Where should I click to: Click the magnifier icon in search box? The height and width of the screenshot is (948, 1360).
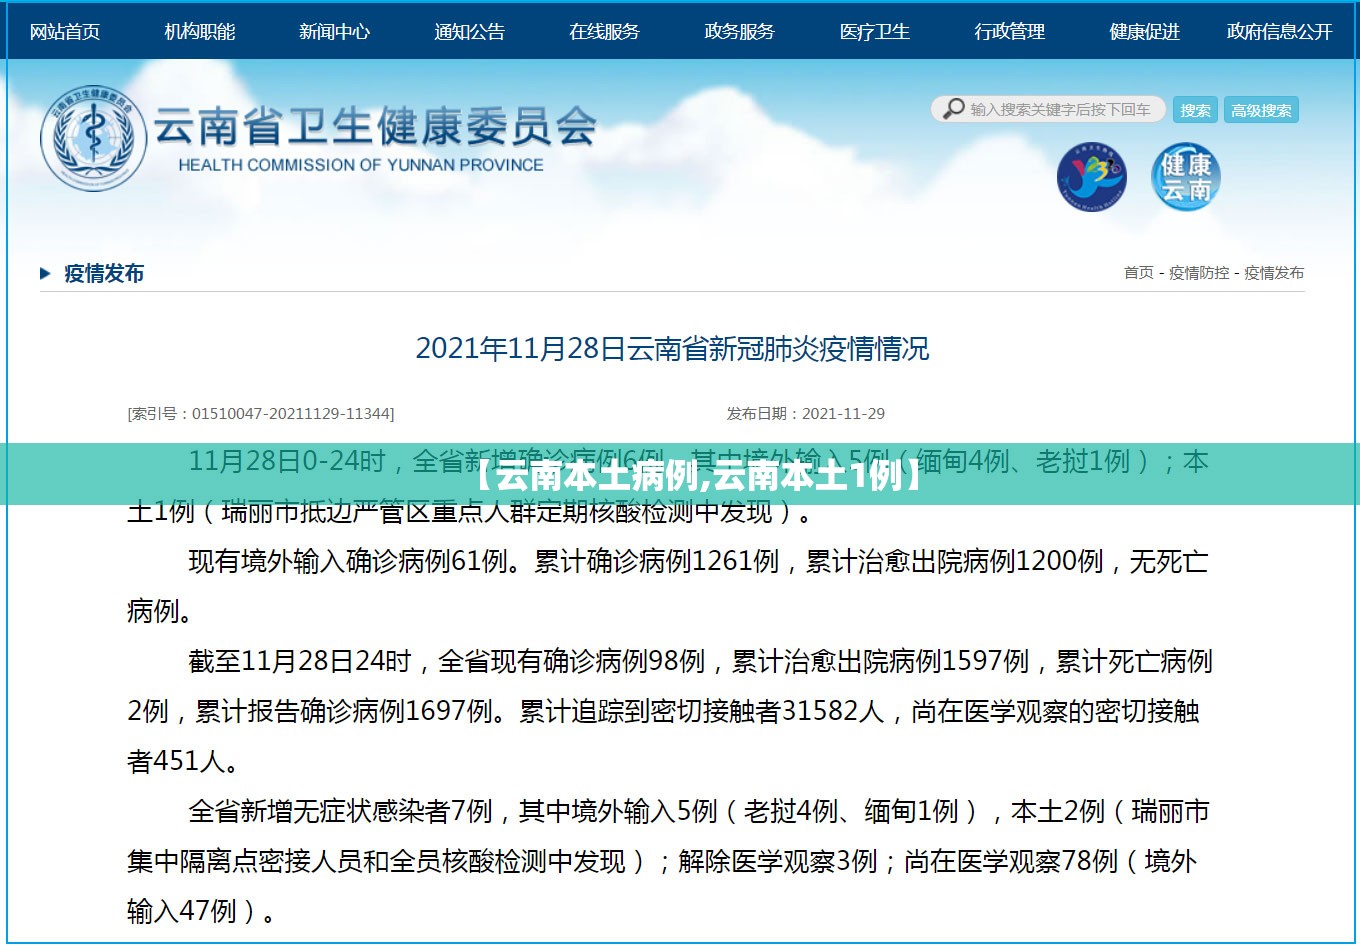click(954, 109)
